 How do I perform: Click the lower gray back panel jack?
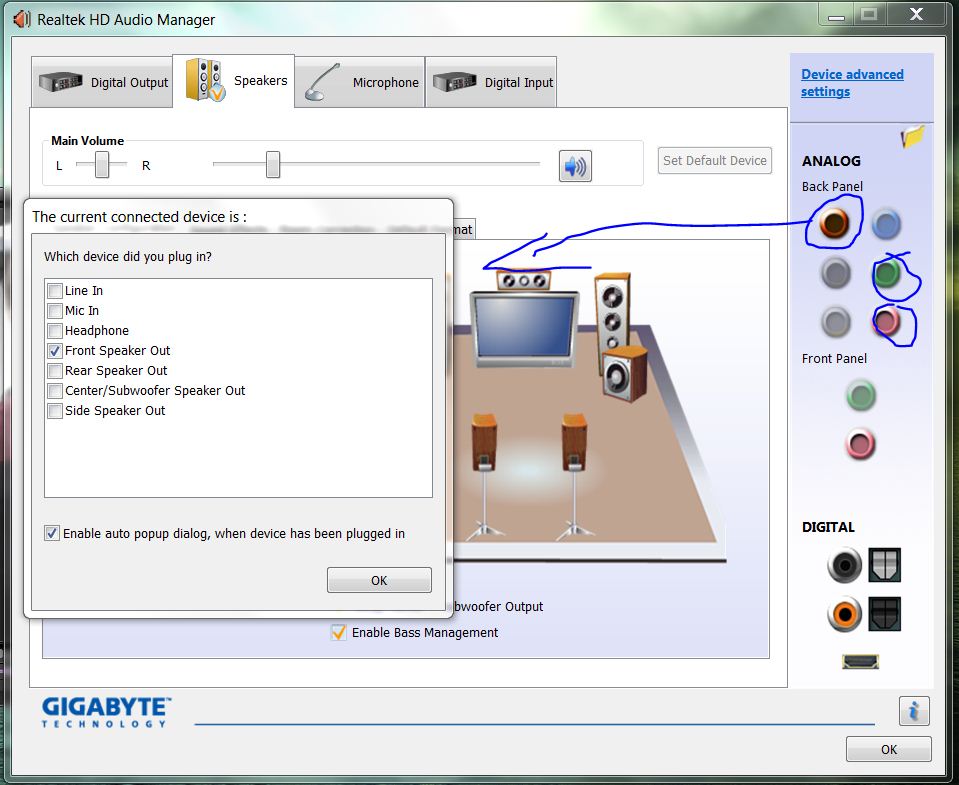(x=835, y=322)
